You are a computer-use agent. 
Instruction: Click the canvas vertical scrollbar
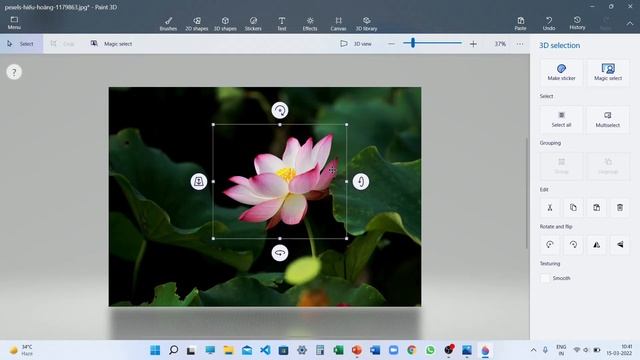pos(527,192)
